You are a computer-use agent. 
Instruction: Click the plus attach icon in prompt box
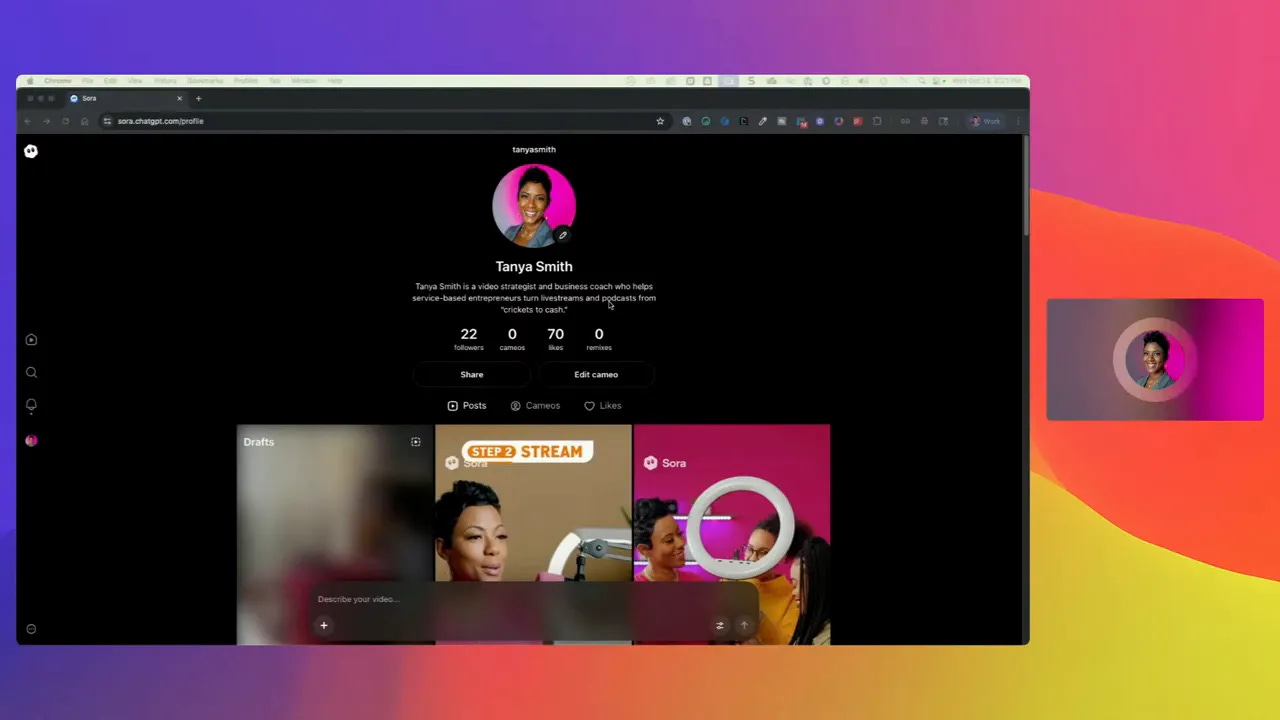[323, 625]
